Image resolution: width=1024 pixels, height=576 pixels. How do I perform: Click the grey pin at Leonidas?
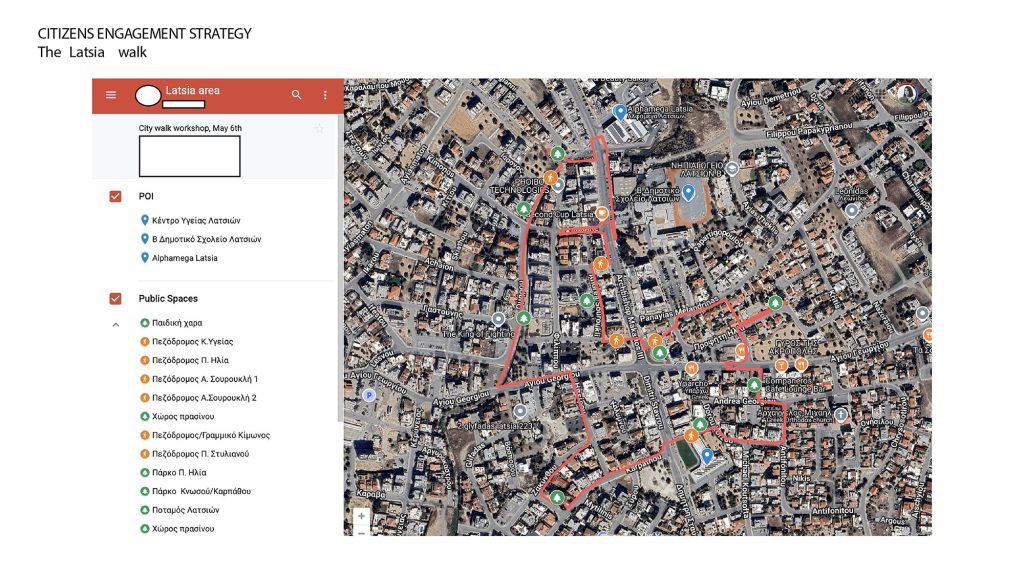pos(852,210)
